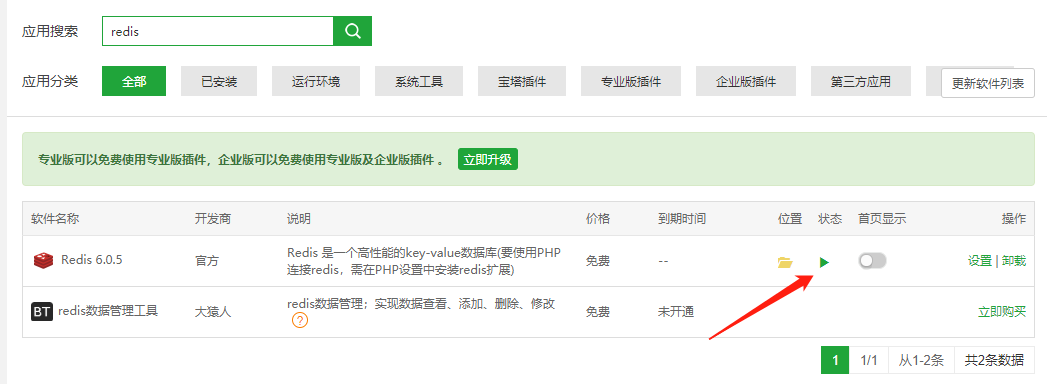Click the Redis description text cell

(424, 261)
